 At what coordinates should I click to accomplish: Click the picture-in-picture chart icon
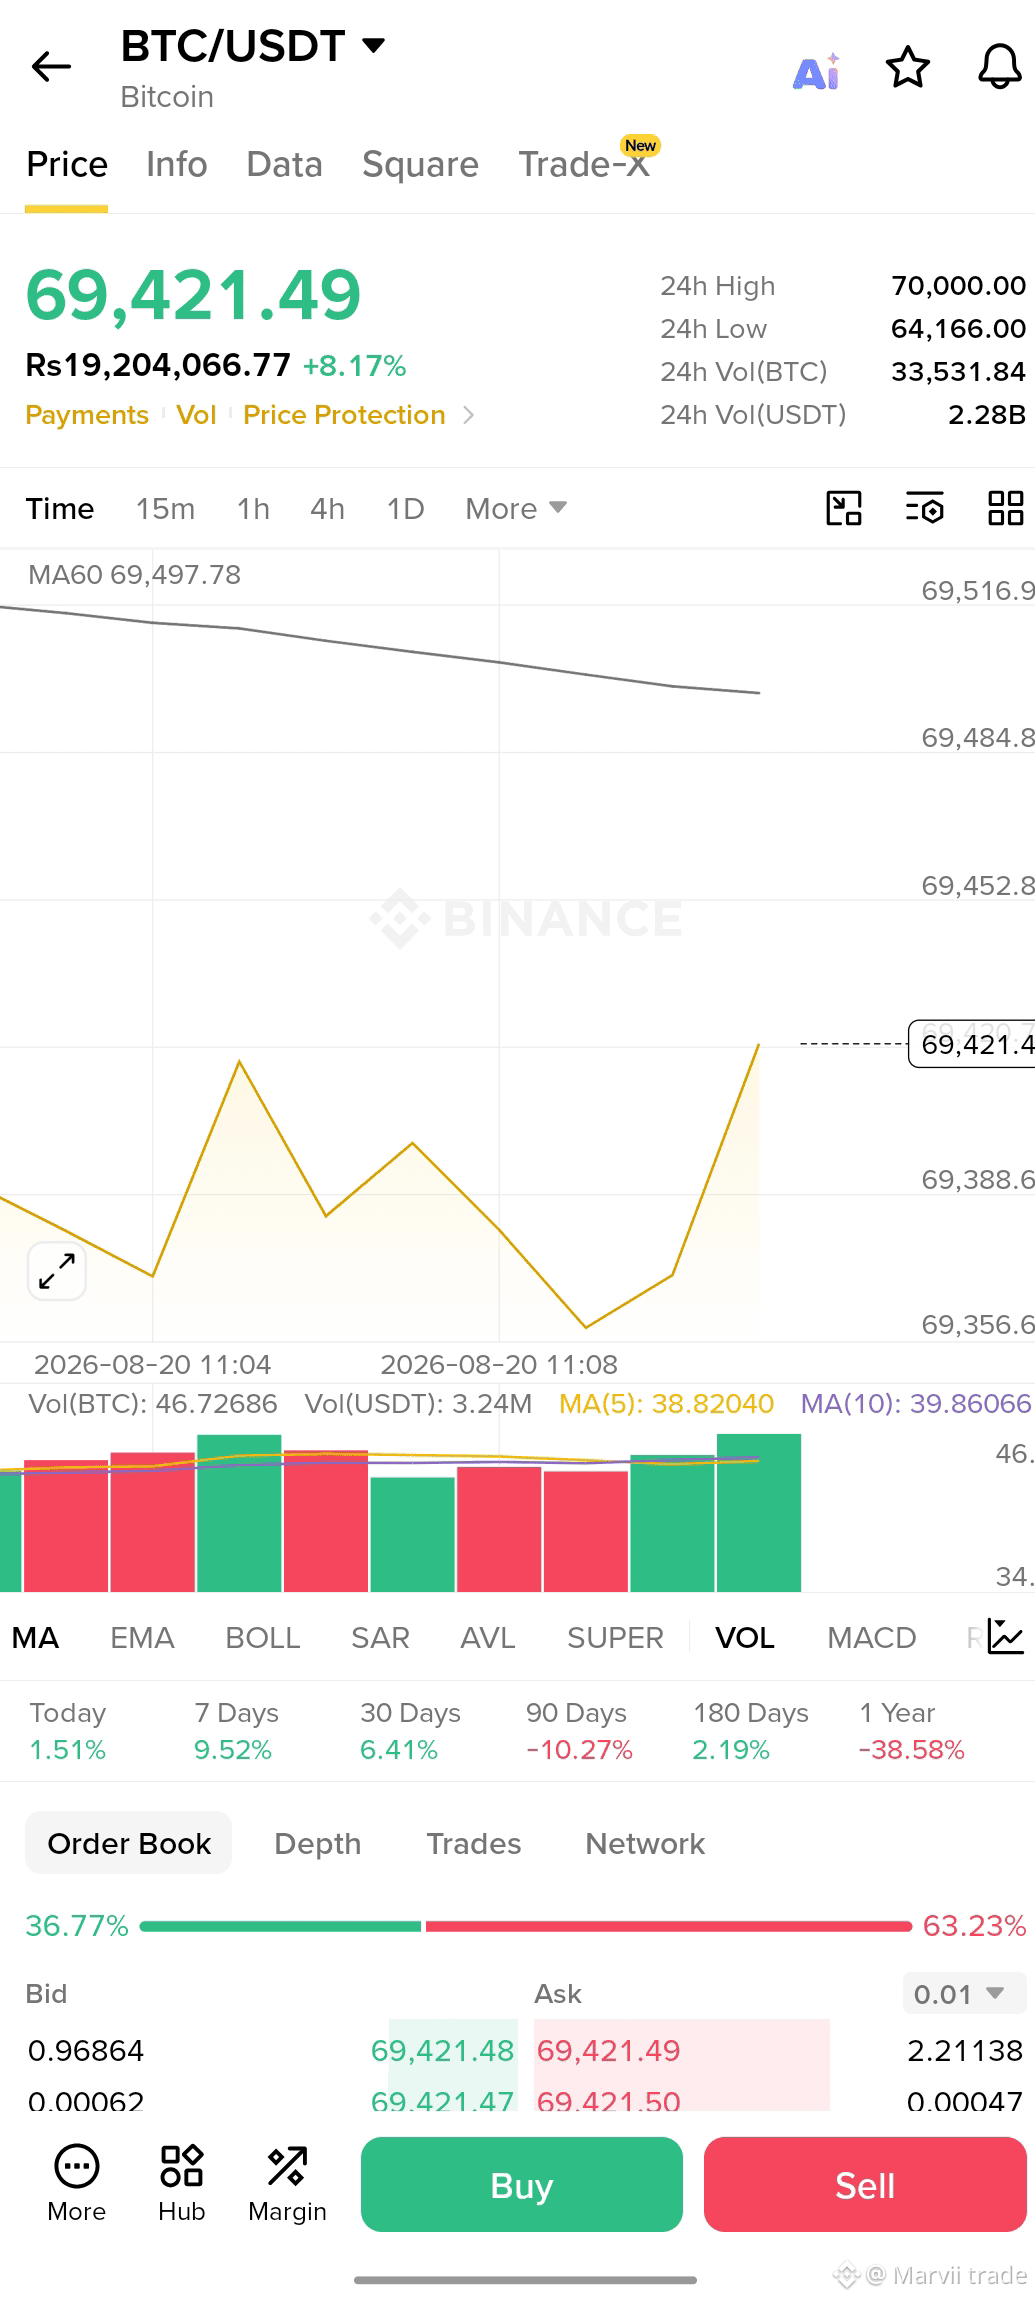tap(844, 508)
